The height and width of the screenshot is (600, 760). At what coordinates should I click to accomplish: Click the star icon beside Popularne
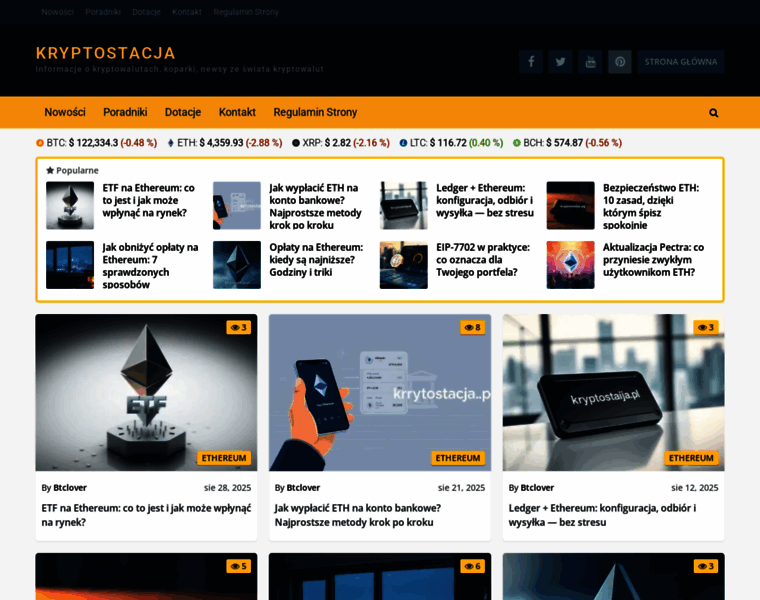pos(50,170)
